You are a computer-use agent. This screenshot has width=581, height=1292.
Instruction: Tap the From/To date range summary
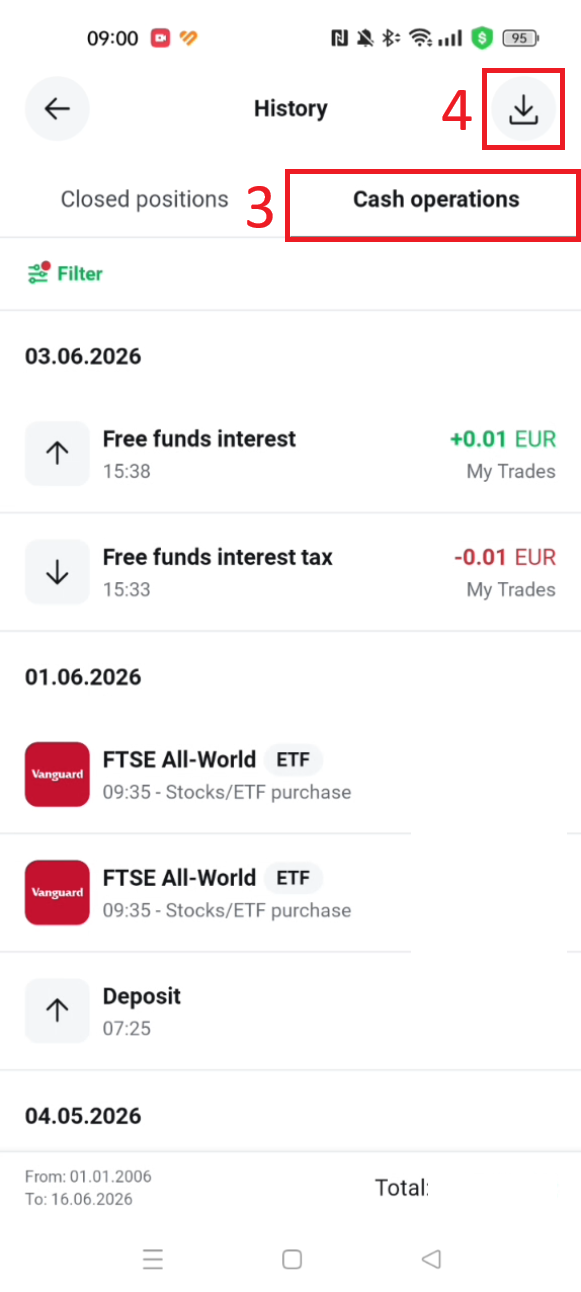pos(88,1188)
